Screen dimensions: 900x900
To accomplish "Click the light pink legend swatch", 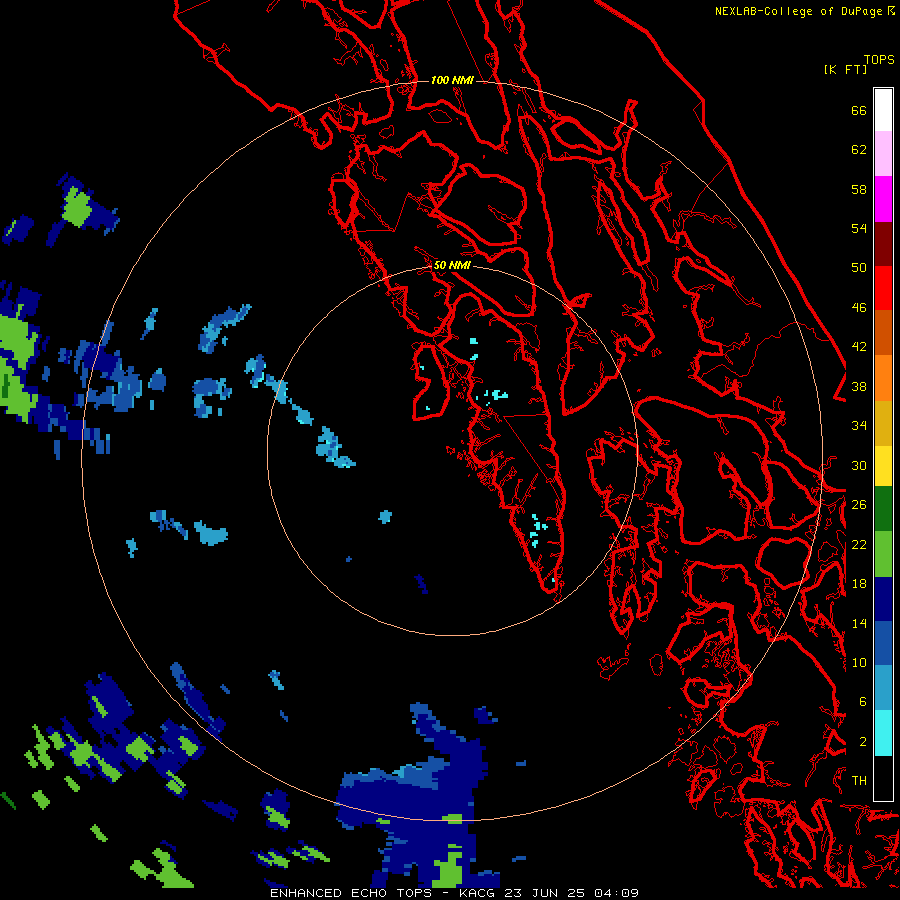I will pyautogui.click(x=883, y=154).
